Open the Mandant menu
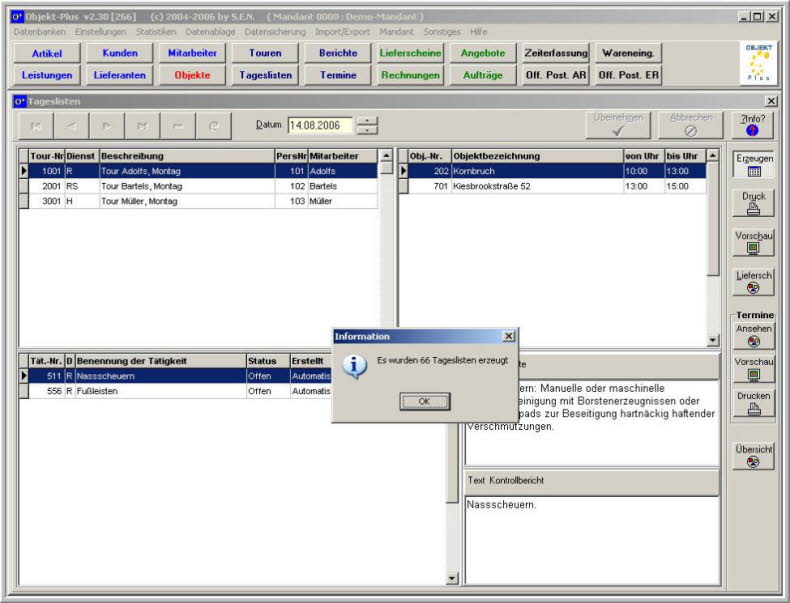 pos(397,32)
